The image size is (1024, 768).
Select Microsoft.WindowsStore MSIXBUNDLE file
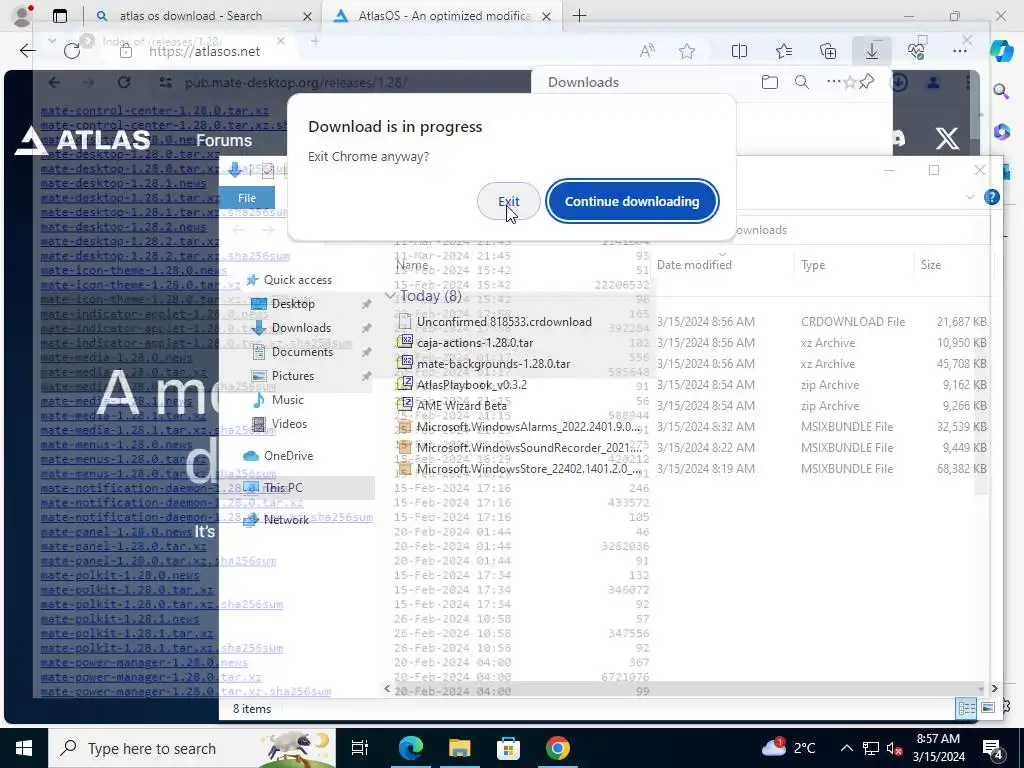(528, 469)
